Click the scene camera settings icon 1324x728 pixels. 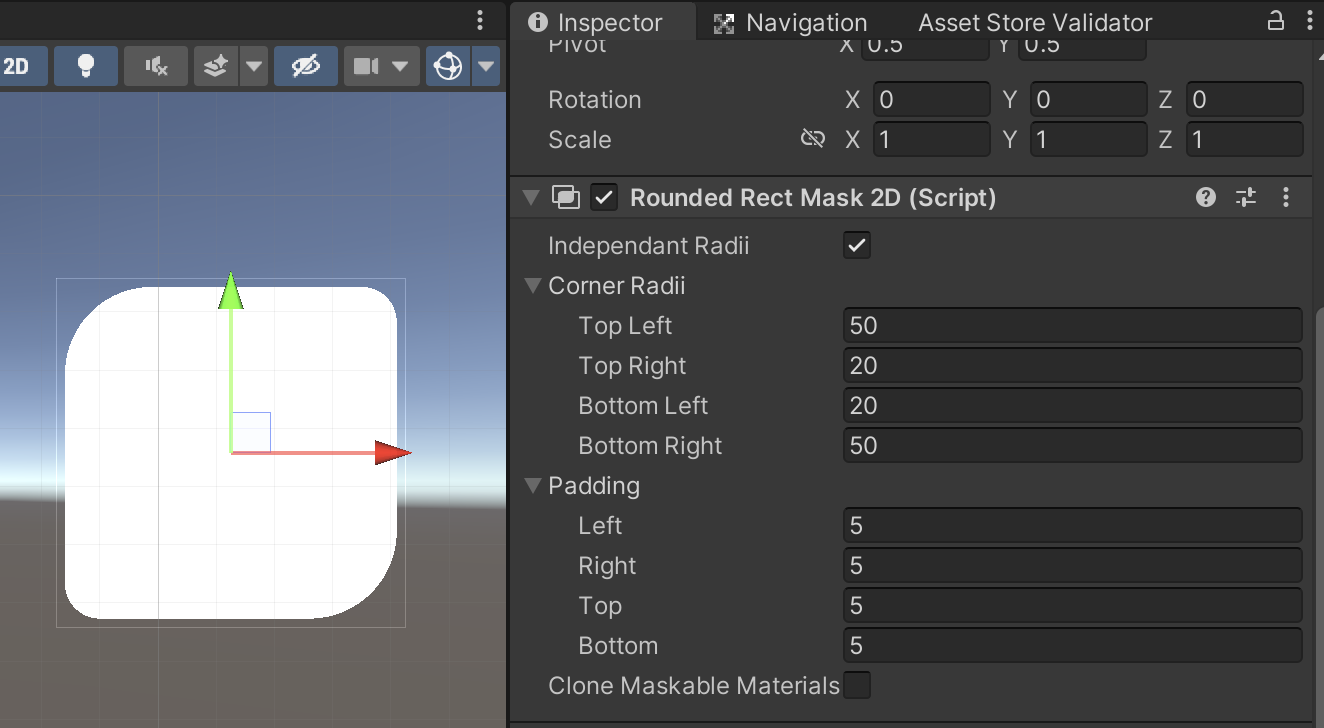(x=366, y=67)
